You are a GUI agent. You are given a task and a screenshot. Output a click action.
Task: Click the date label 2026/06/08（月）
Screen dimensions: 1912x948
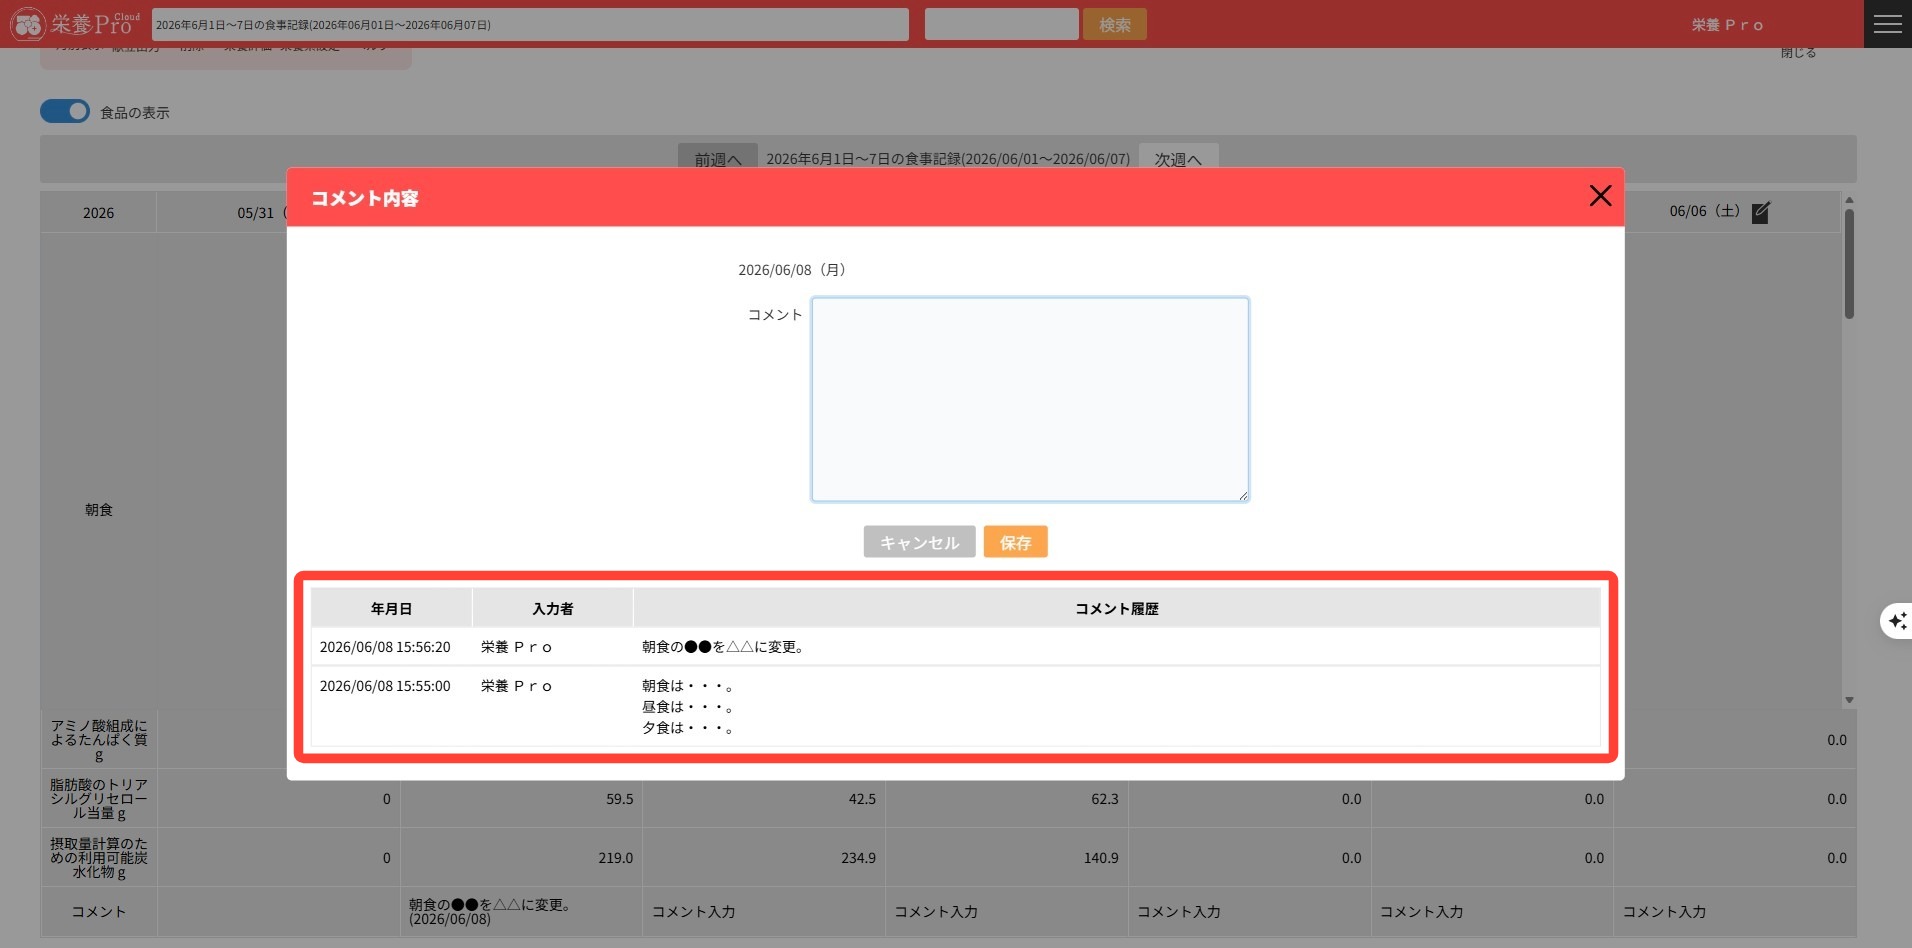[795, 270]
